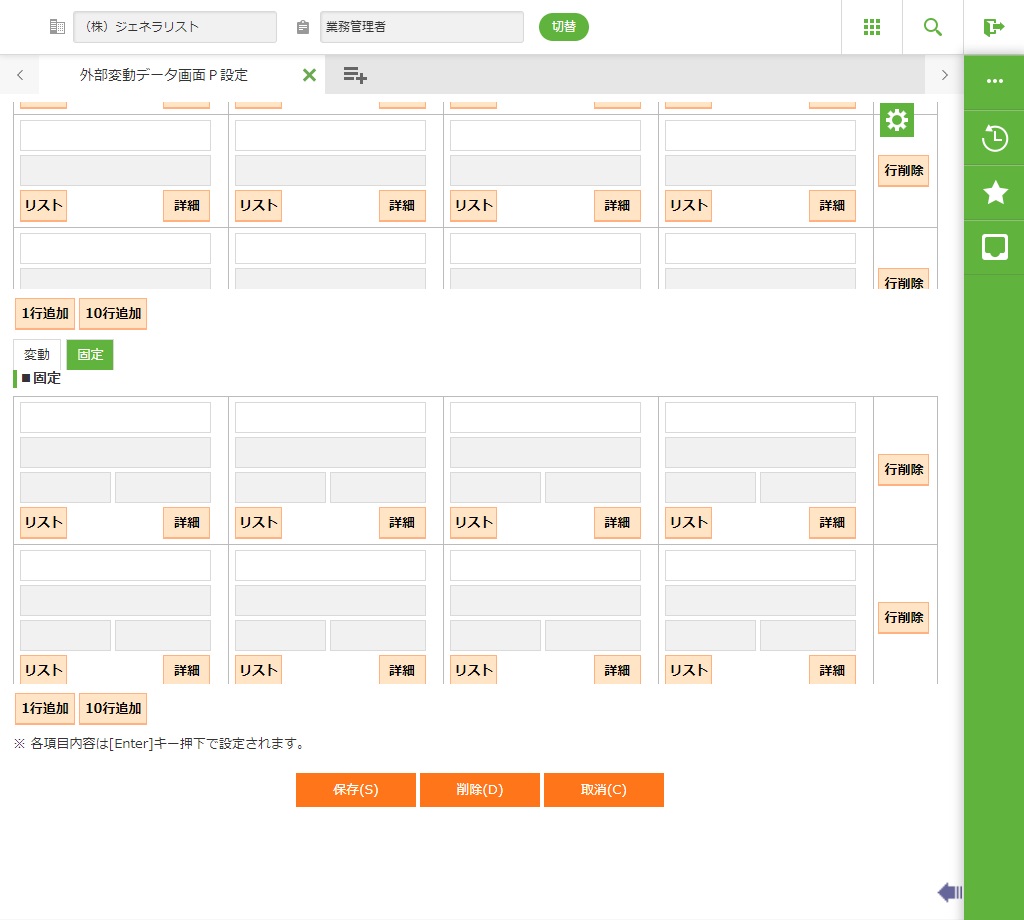Screen dimensions: 1024x920
Task: Close the 外部変動データ画面Ｐ設定 tab
Action: pyautogui.click(x=309, y=75)
